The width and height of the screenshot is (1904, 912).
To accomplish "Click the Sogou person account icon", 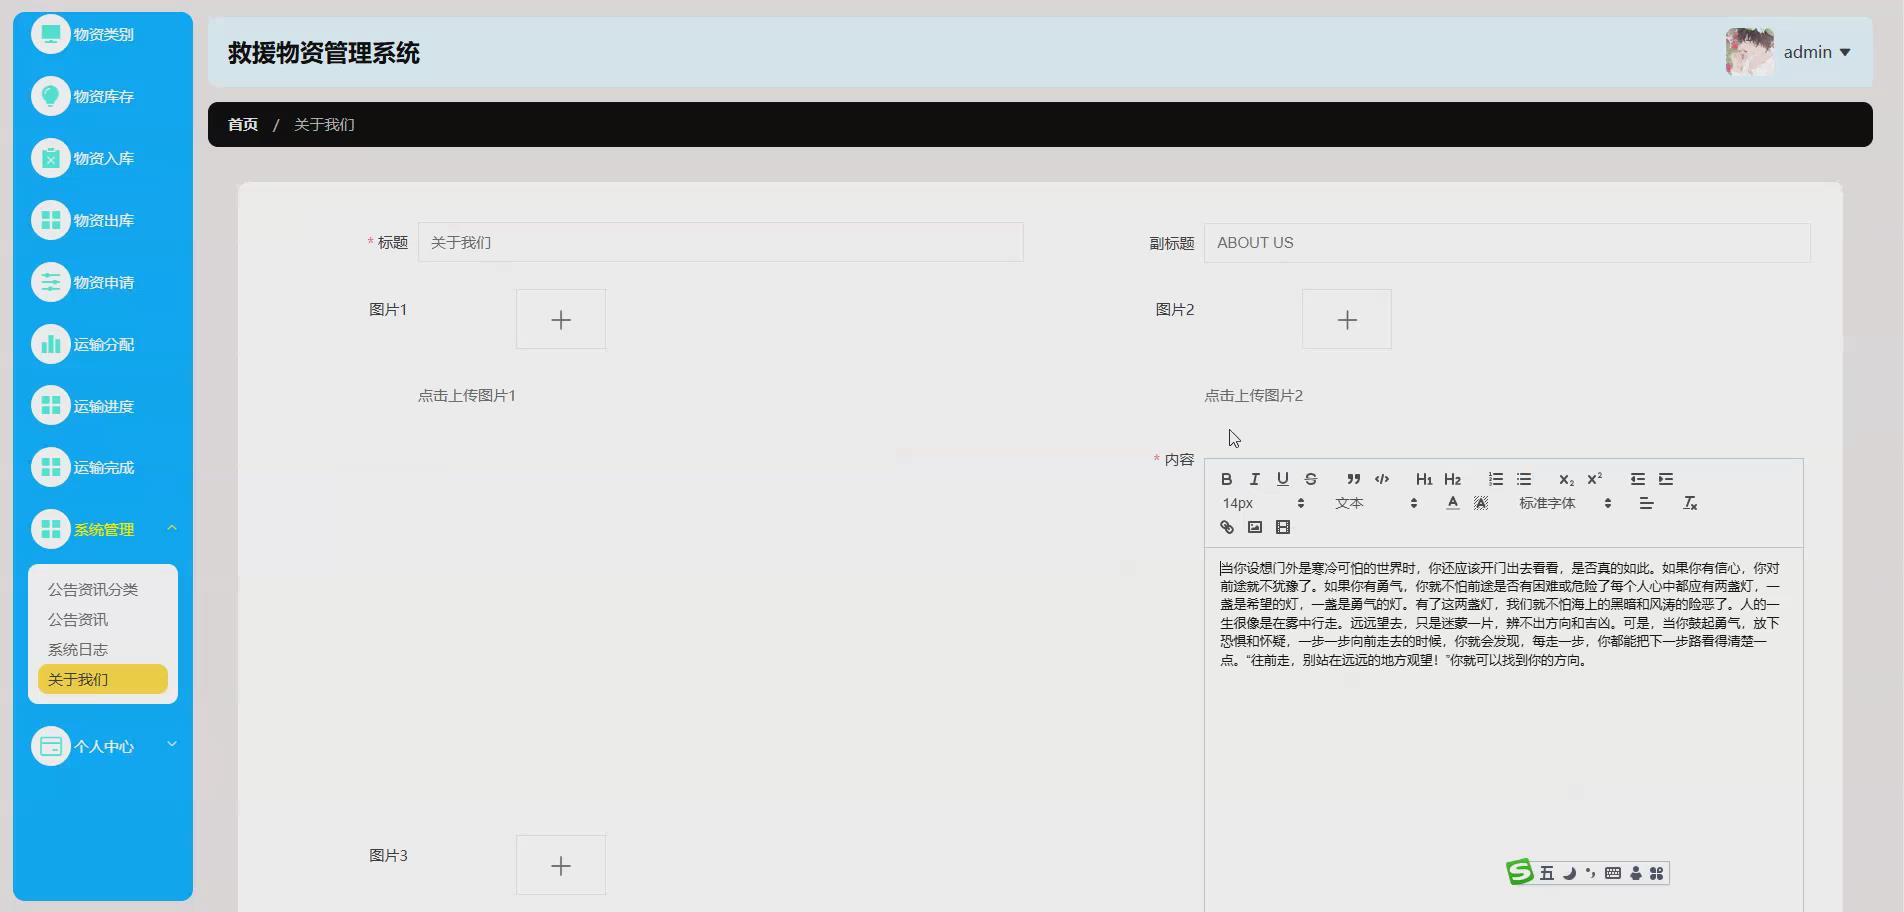I will click(1636, 873).
